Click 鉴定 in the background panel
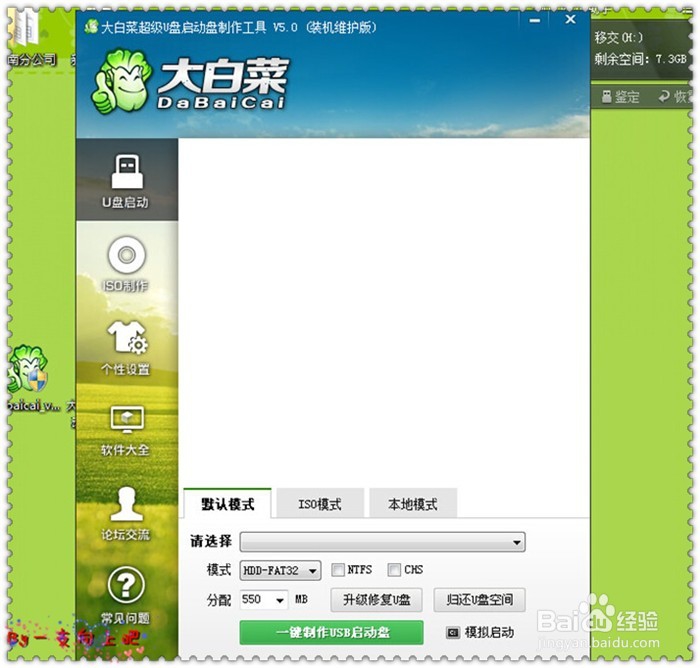The image size is (700, 668). [x=621, y=96]
